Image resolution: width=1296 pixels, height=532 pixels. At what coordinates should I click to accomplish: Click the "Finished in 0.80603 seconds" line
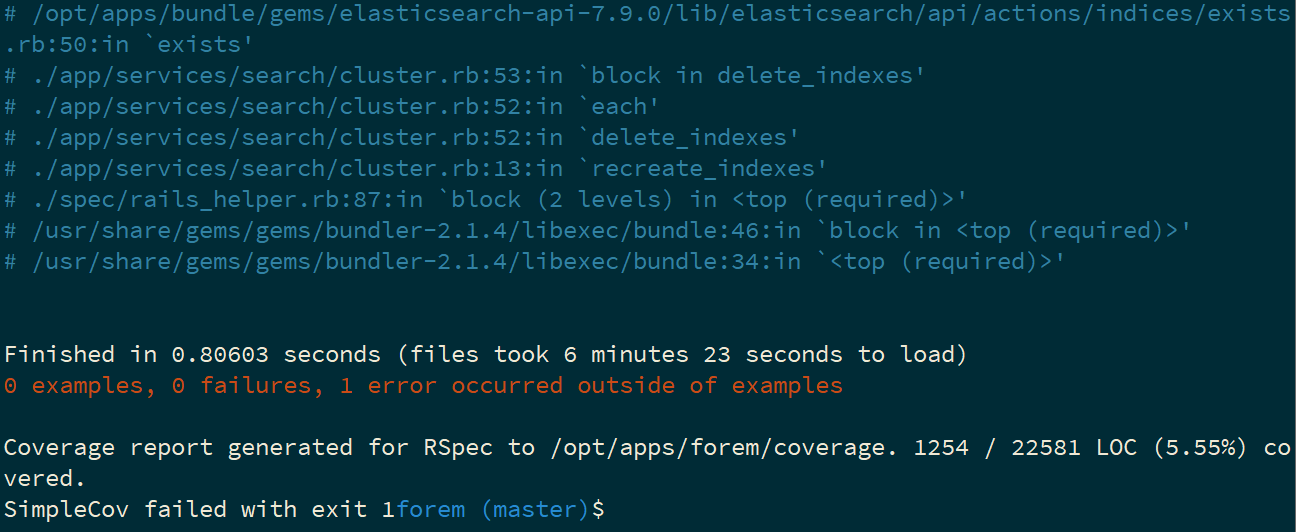tap(486, 355)
